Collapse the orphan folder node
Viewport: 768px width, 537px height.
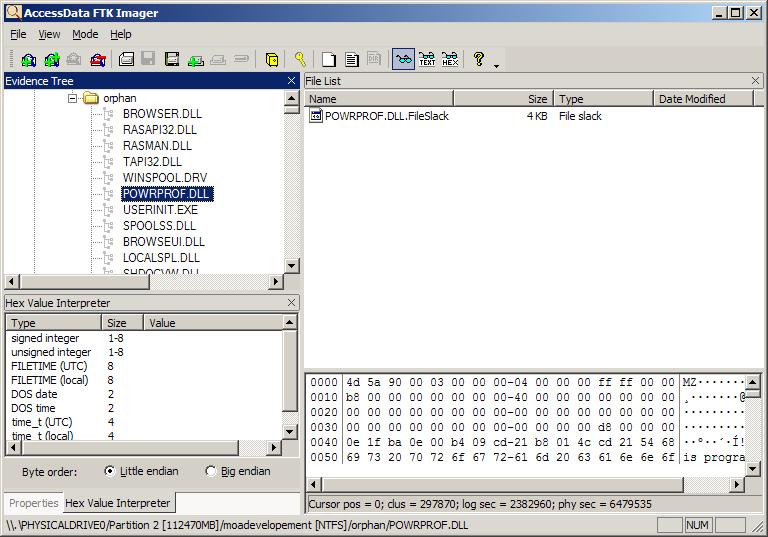point(72,98)
